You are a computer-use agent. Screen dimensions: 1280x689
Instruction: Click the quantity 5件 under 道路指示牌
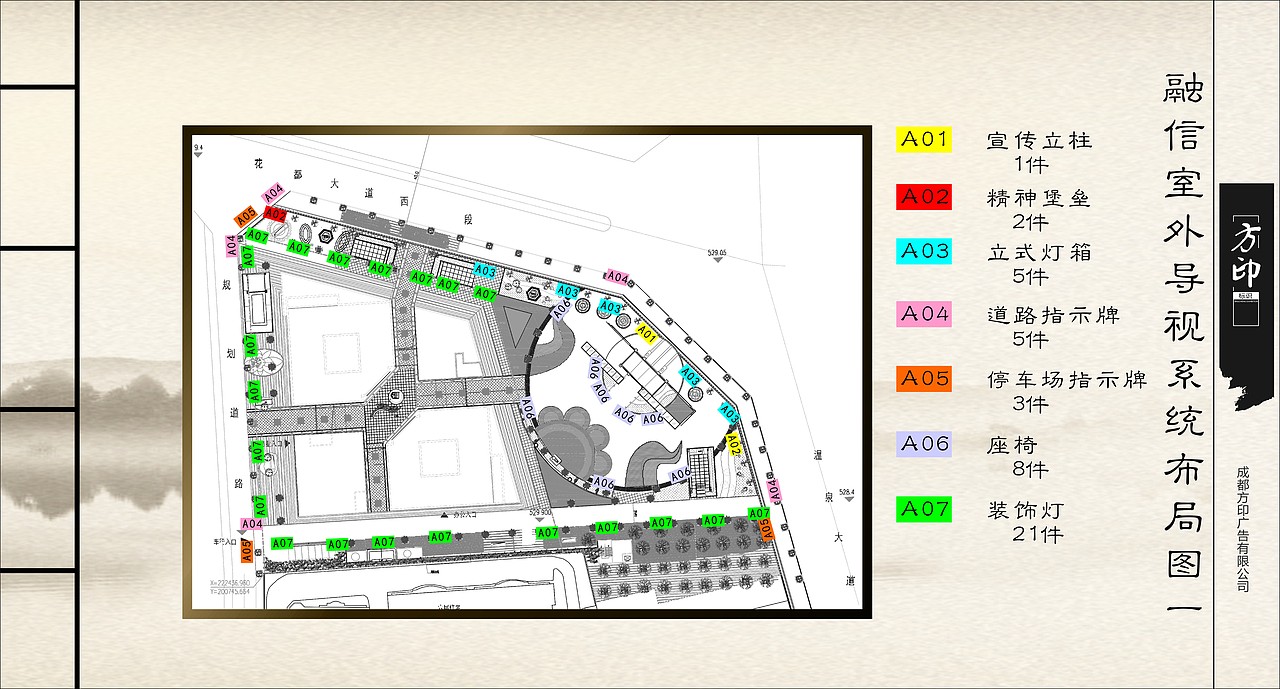click(1031, 339)
